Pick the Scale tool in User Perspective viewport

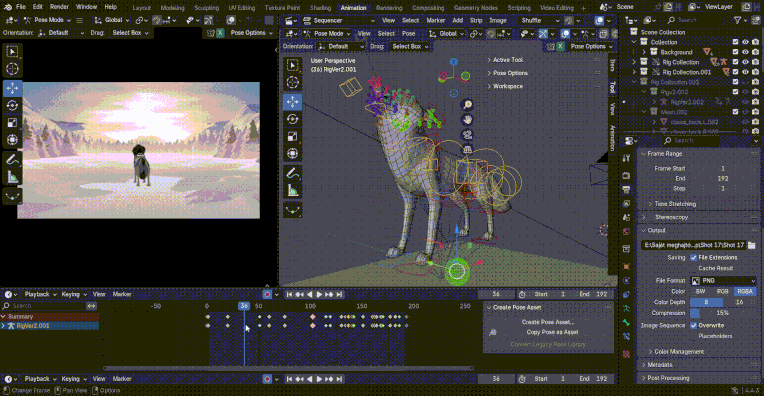tap(292, 136)
